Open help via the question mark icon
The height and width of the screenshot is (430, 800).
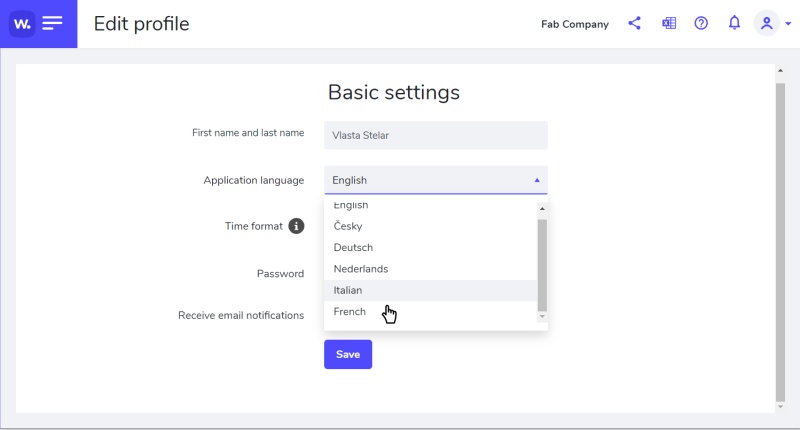tap(701, 23)
